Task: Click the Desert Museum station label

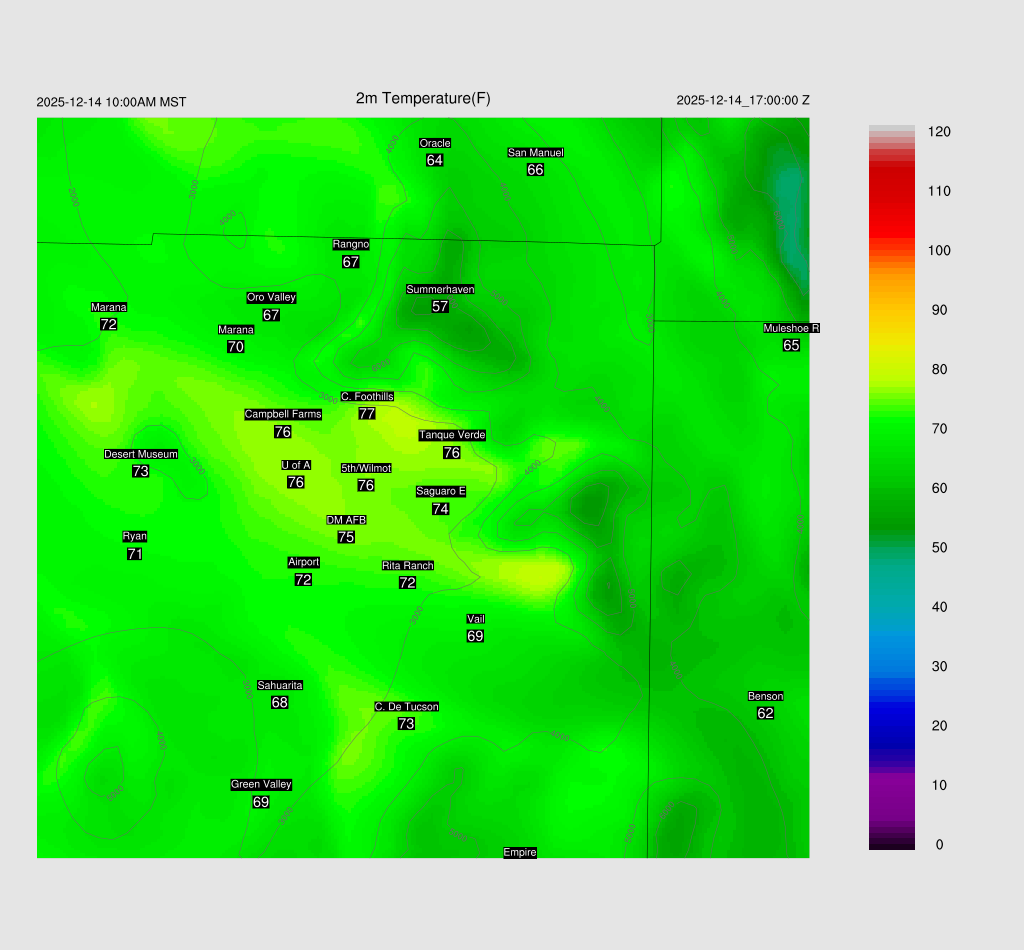Action: point(141,455)
